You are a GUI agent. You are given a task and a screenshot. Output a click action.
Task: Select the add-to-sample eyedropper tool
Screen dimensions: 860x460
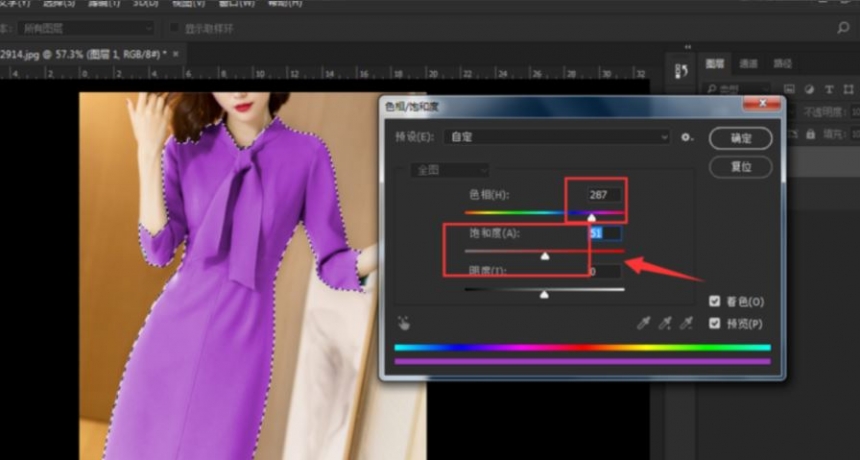pos(665,323)
